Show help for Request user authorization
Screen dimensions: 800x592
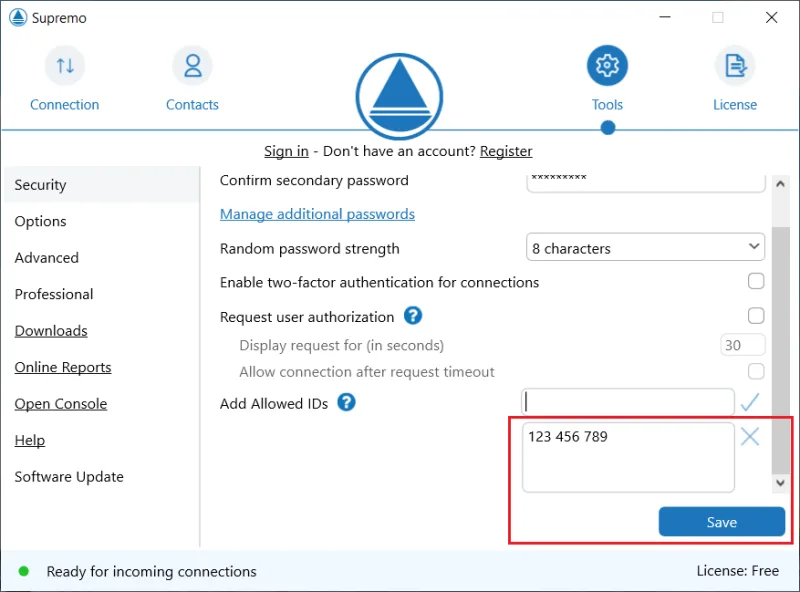click(x=413, y=316)
